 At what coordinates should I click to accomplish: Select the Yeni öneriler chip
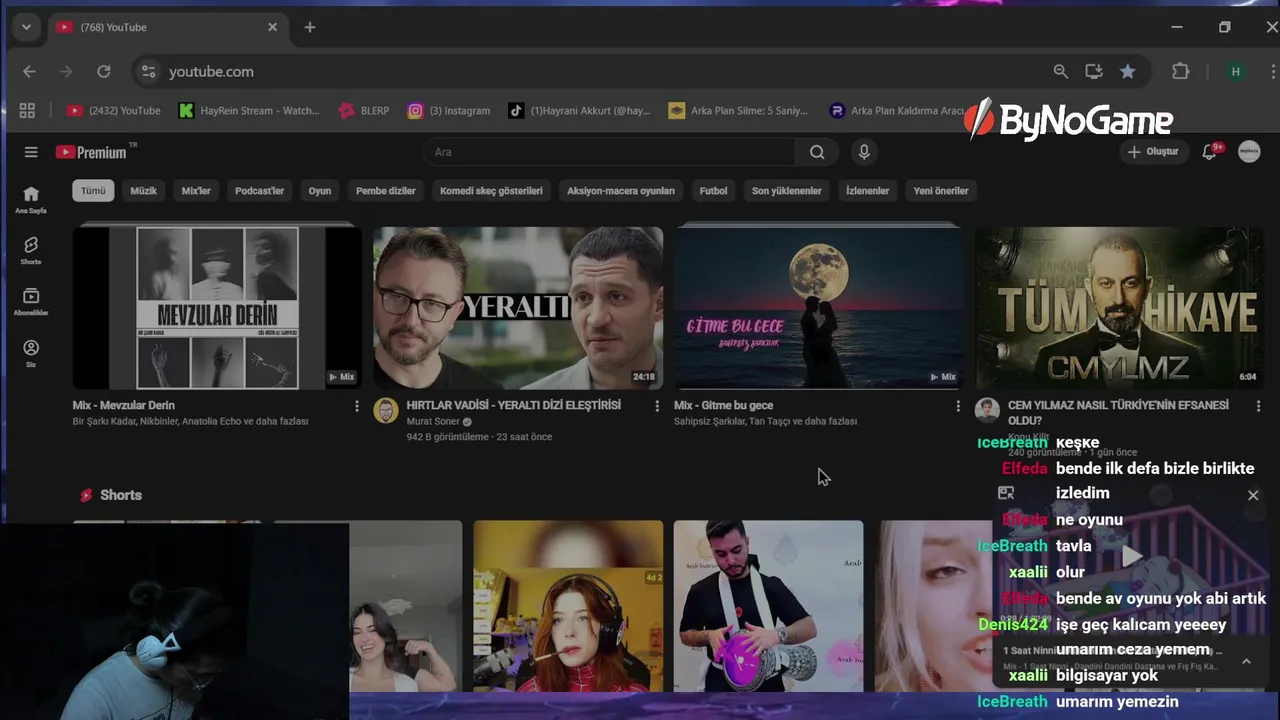(x=941, y=191)
